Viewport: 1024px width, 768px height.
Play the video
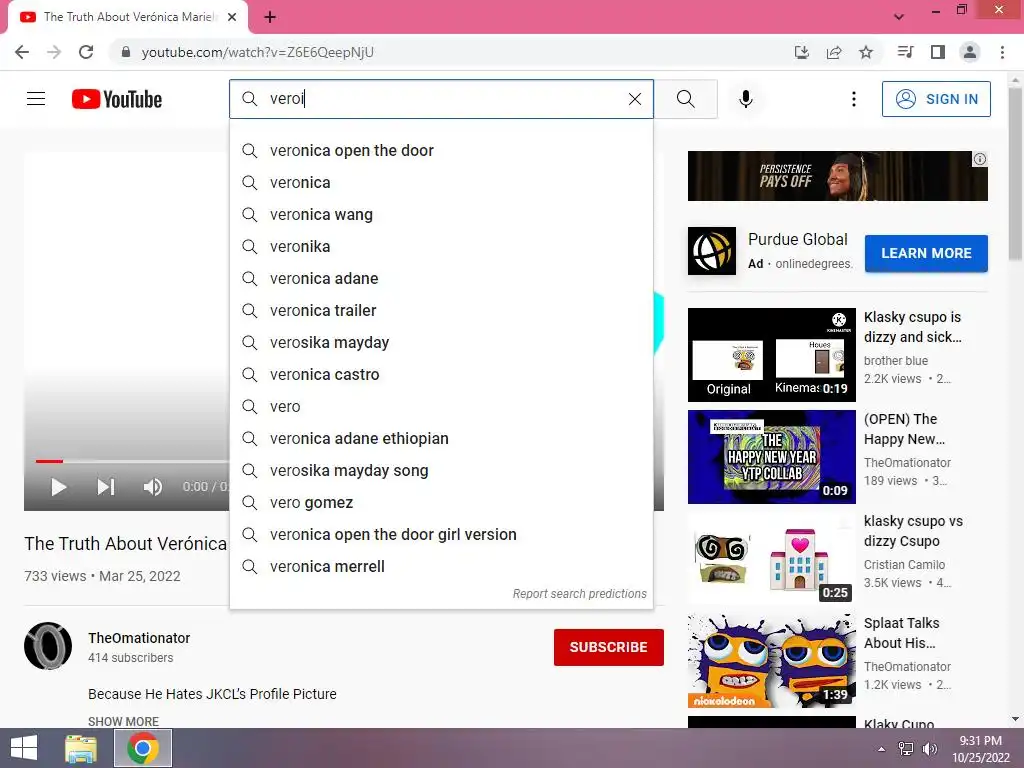pos(58,487)
